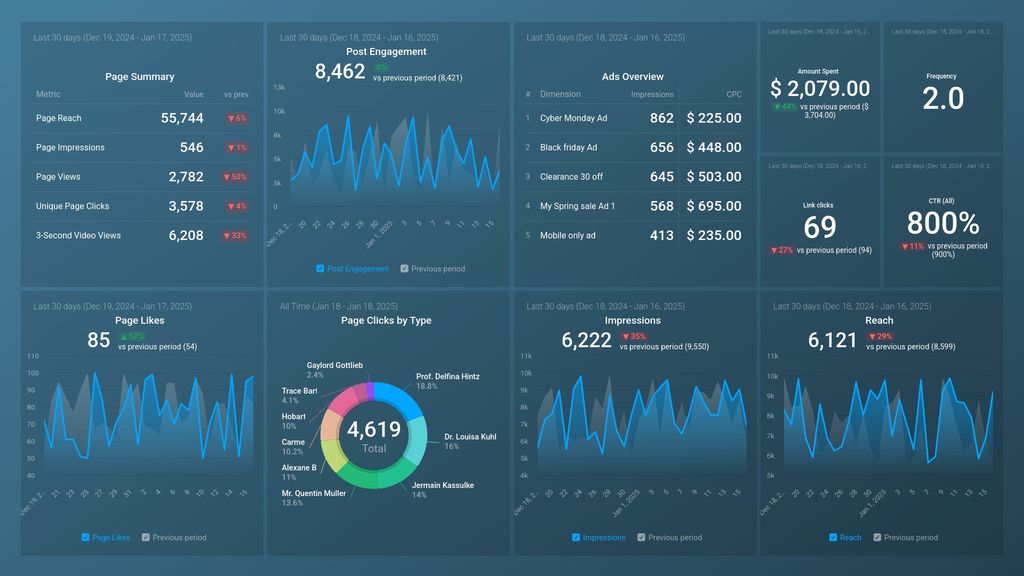
Task: Click the 3-Second Video Views 33% down indicator
Action: tap(234, 236)
